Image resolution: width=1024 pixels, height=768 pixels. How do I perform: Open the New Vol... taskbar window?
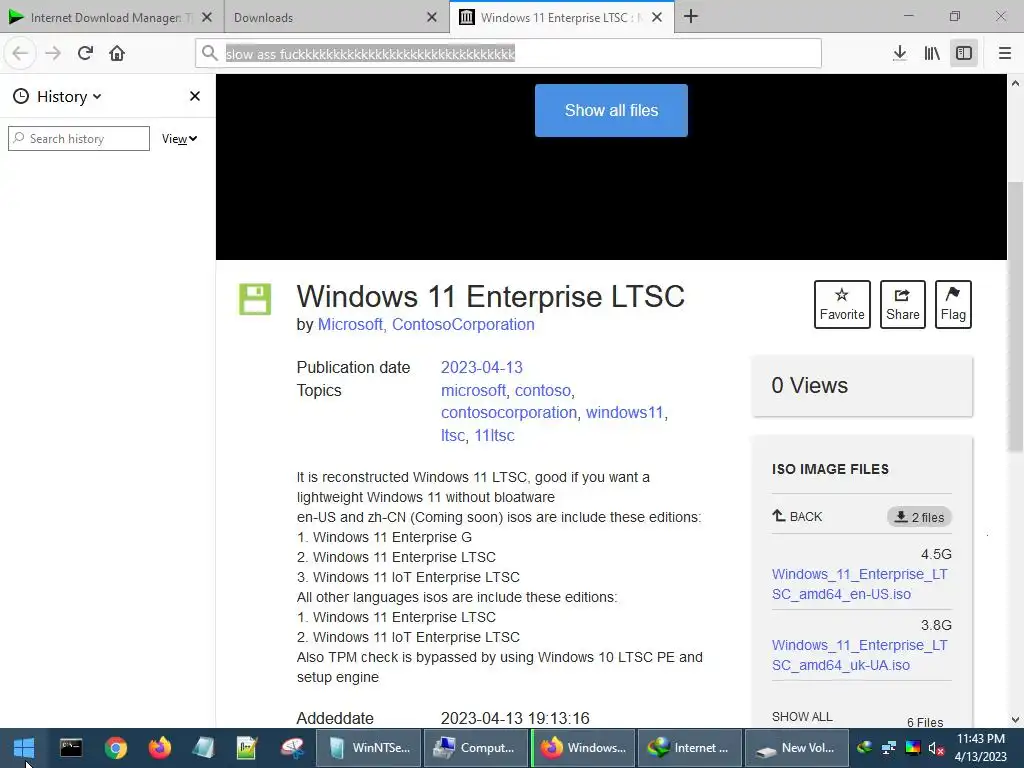coord(796,747)
